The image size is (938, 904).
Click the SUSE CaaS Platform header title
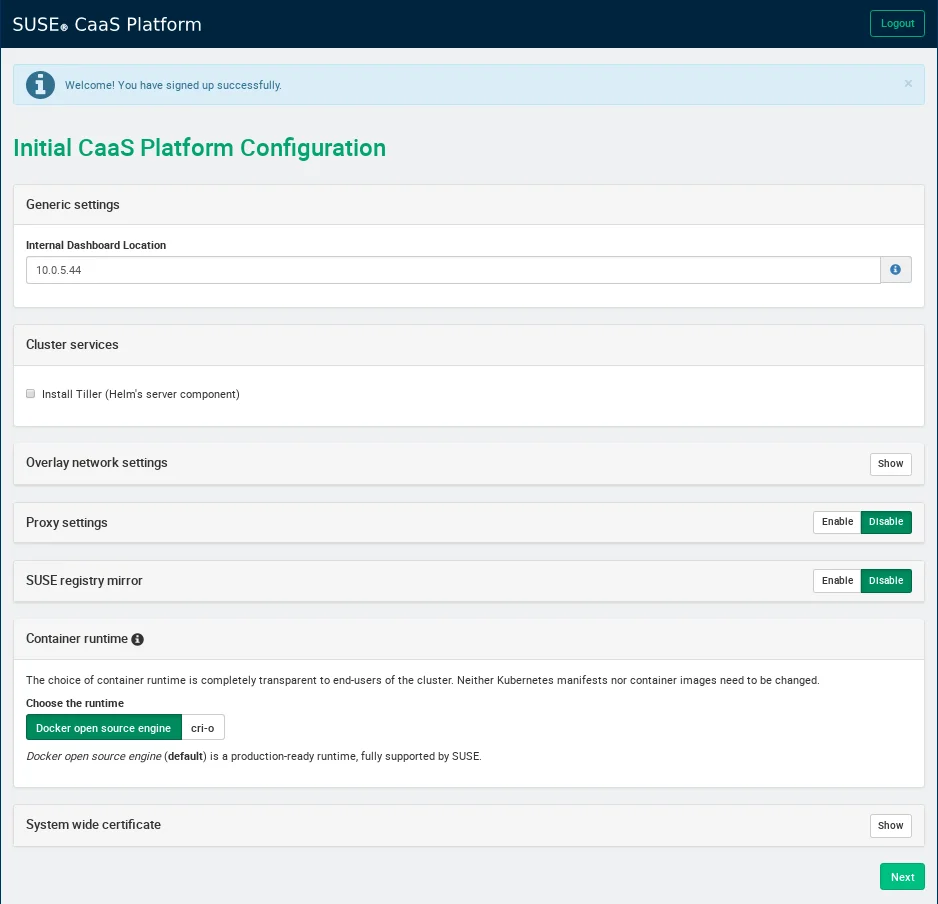tap(107, 24)
